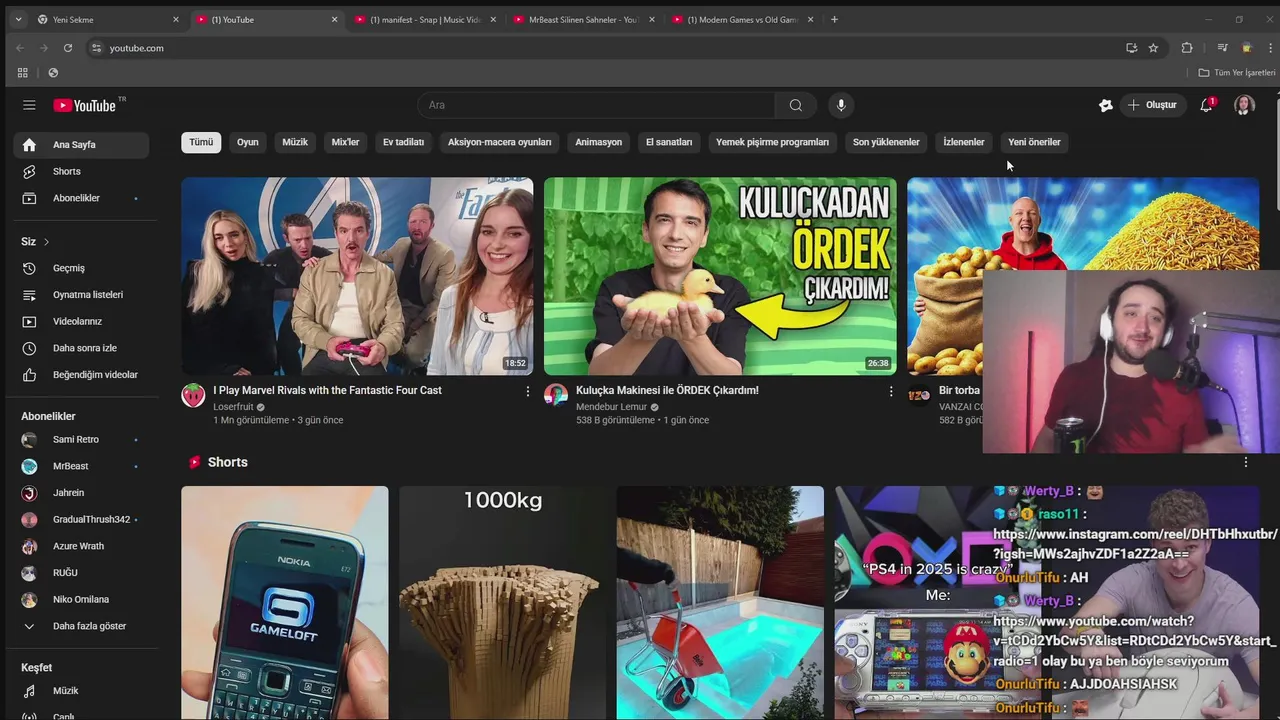Open I Play Marvel Rivals video title
The image size is (1280, 720).
(x=327, y=390)
